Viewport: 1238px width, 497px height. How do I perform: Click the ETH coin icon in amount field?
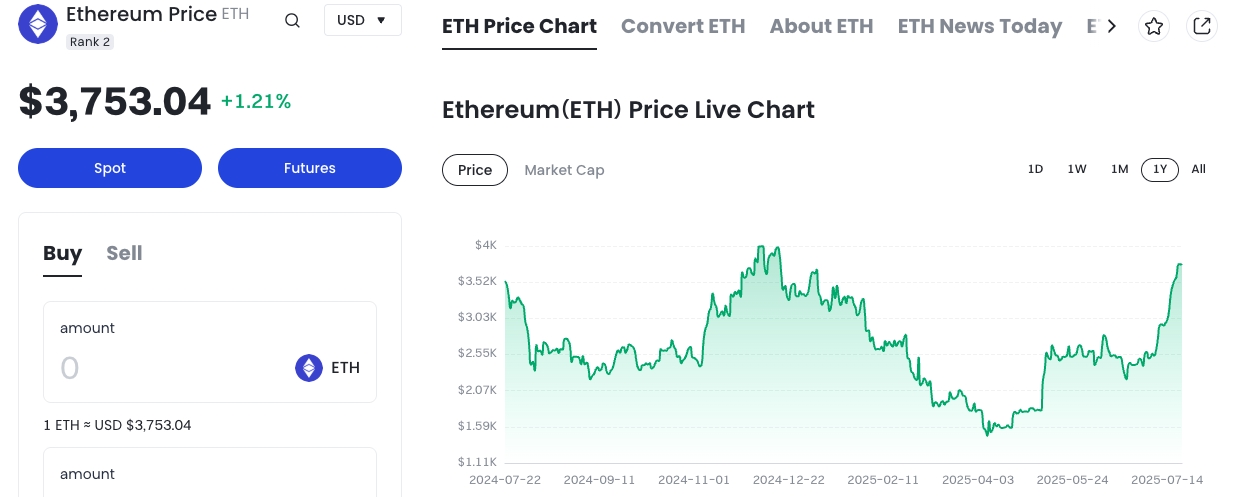(309, 368)
